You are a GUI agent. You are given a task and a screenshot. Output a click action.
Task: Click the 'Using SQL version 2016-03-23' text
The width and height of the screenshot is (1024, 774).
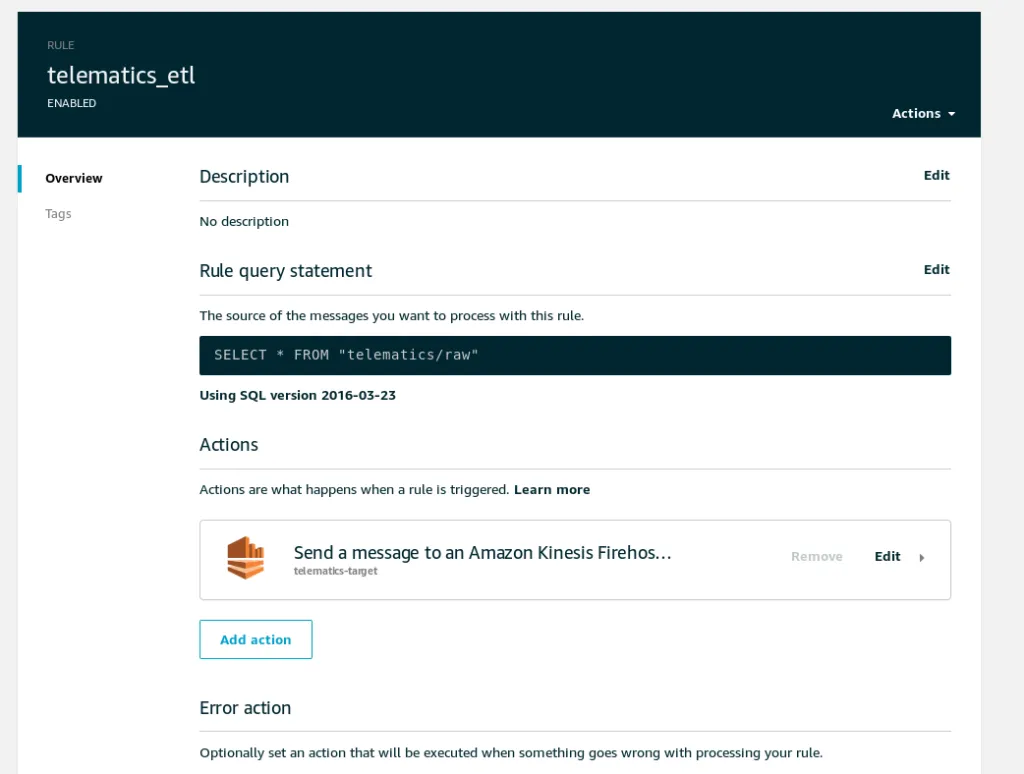click(x=298, y=395)
